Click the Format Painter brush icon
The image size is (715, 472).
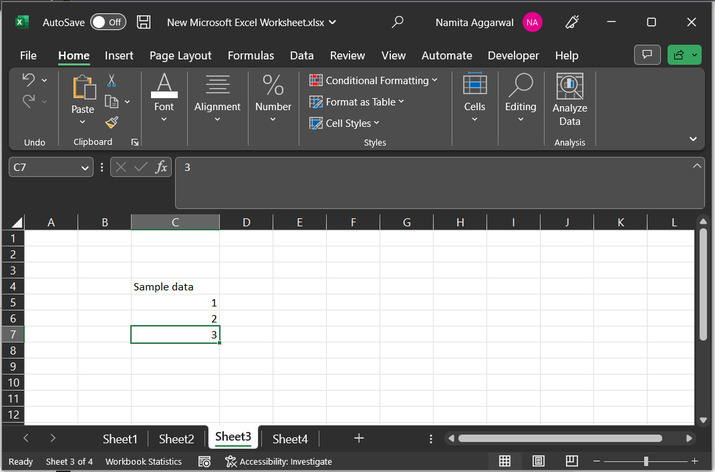pos(112,122)
